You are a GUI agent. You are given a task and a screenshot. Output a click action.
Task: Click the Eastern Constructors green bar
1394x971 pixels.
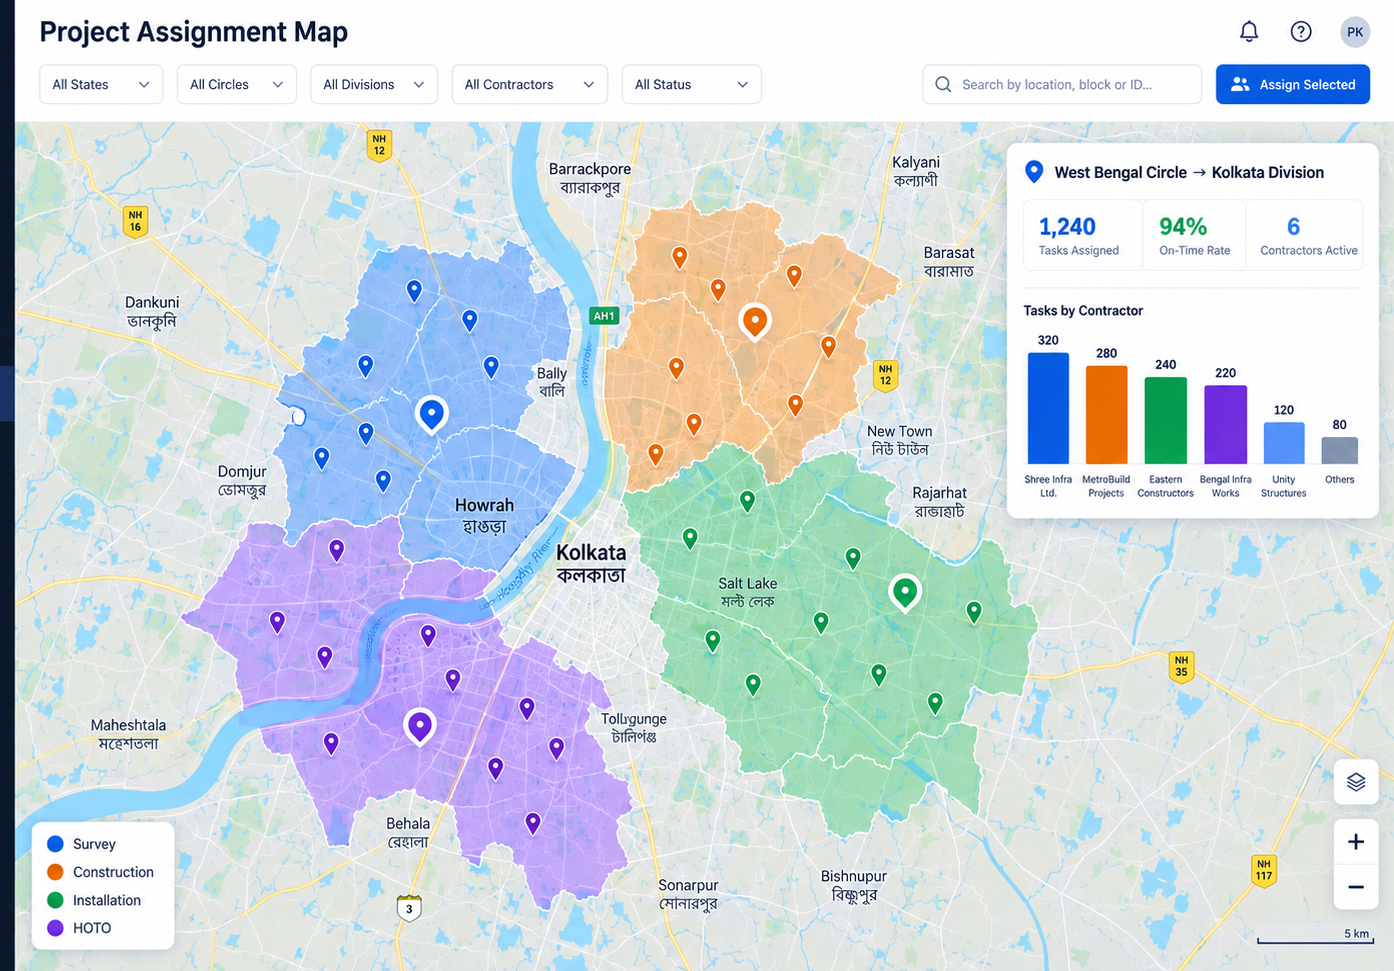pos(1165,420)
